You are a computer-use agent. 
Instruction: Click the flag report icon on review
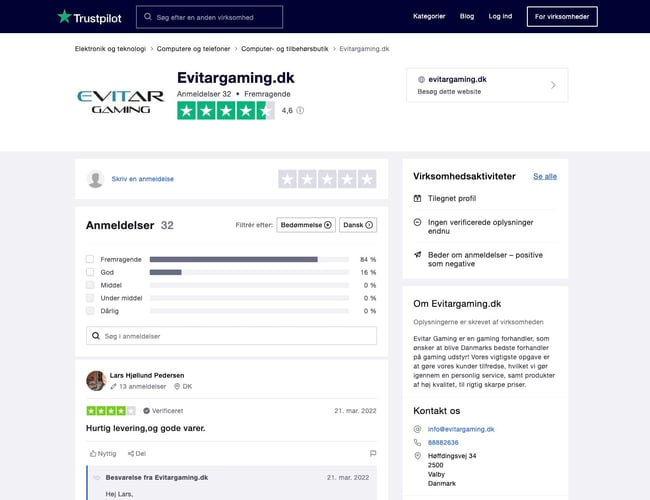pos(373,454)
